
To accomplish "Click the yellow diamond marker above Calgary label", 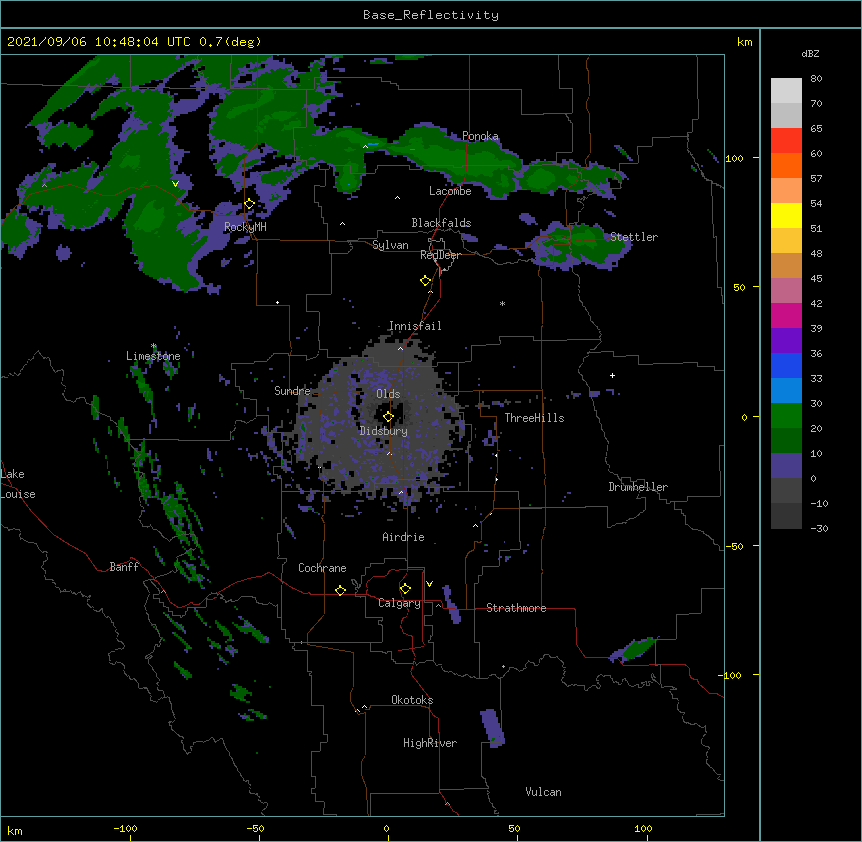I will 405,589.
